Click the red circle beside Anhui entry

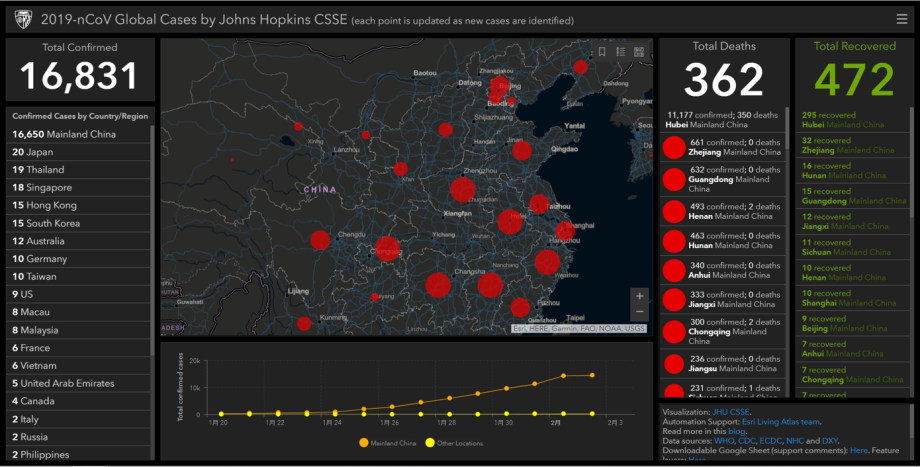(x=674, y=270)
